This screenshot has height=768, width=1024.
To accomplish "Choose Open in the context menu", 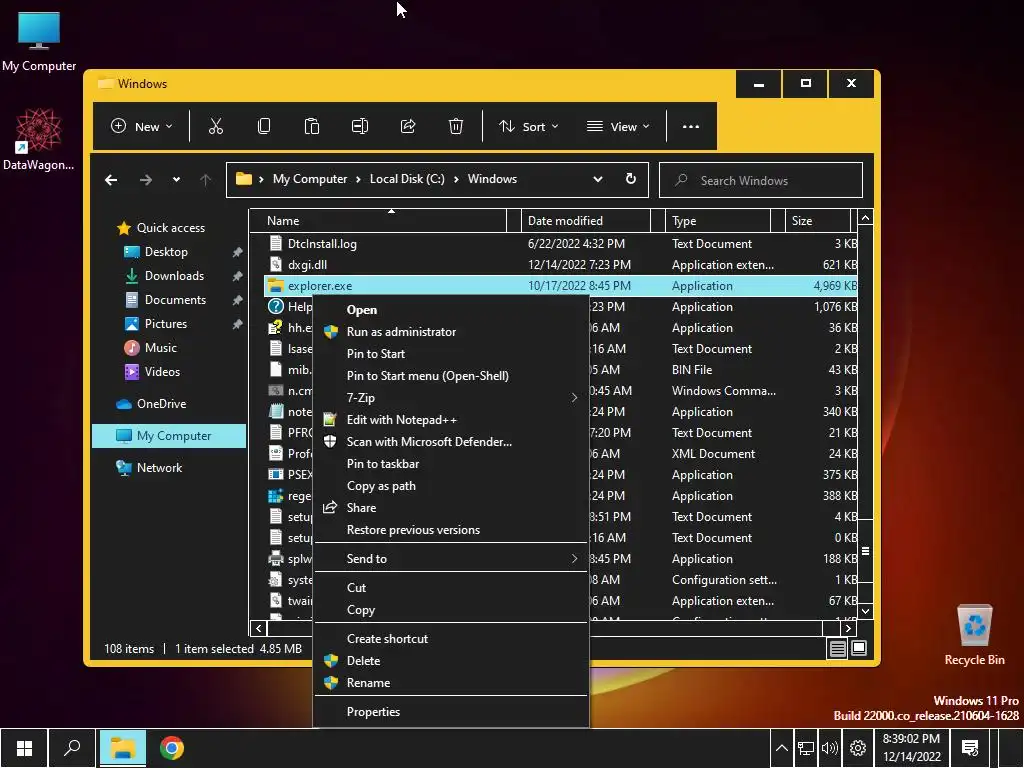I will pos(451,310).
